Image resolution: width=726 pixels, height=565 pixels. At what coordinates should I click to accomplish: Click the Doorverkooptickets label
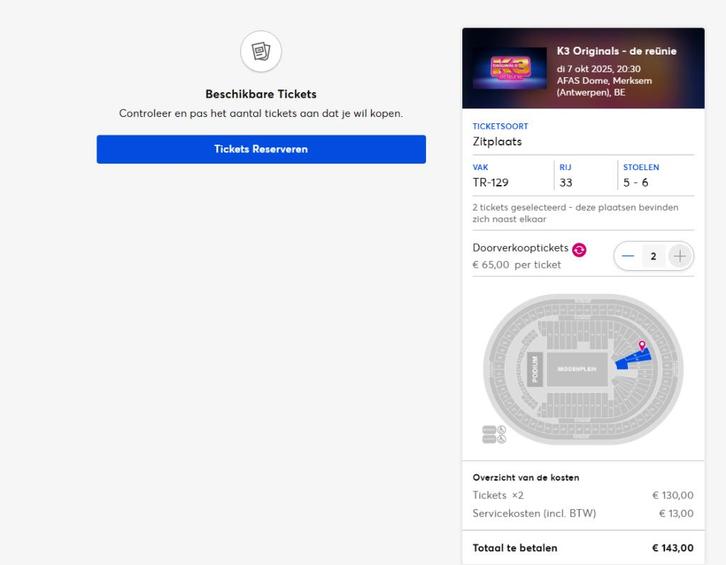point(520,248)
